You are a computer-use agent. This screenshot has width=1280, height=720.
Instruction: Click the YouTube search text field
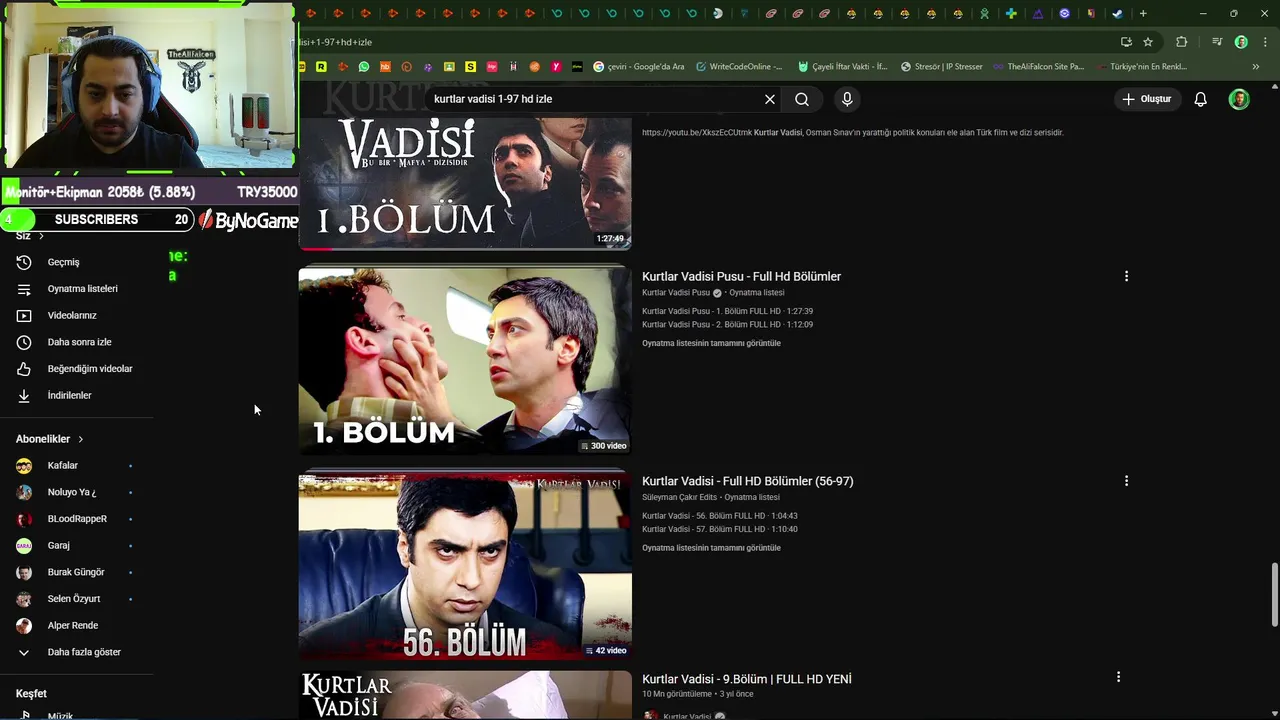tap(595, 99)
